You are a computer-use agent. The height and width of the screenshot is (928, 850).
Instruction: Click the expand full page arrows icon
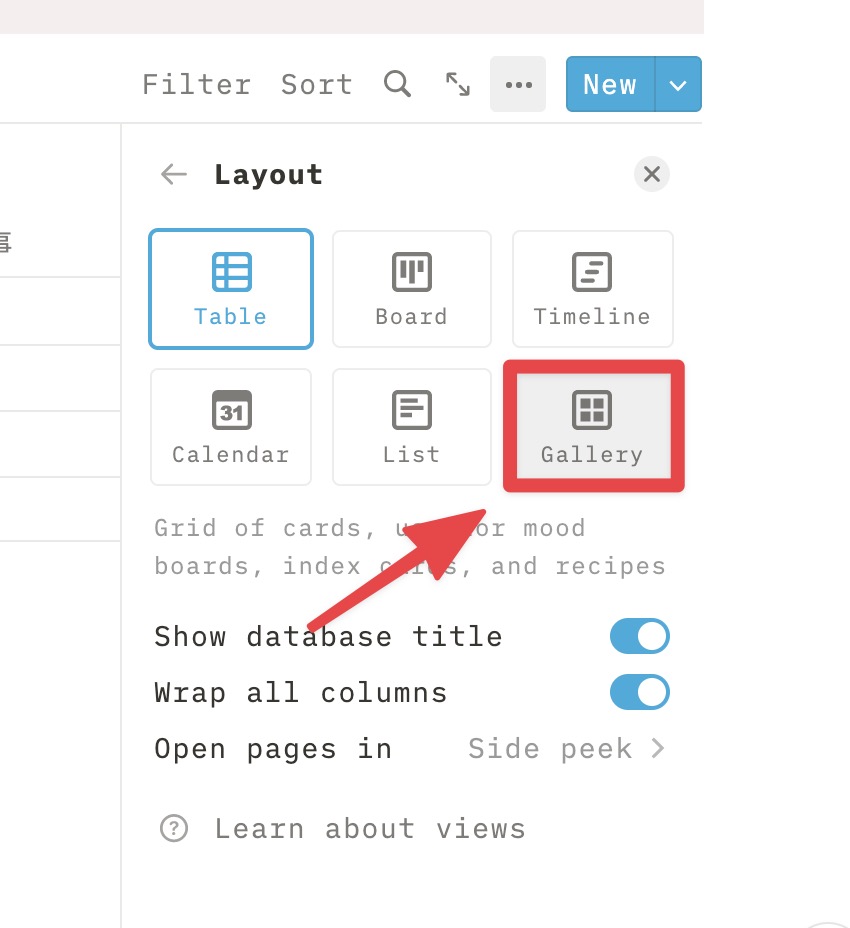pos(458,84)
